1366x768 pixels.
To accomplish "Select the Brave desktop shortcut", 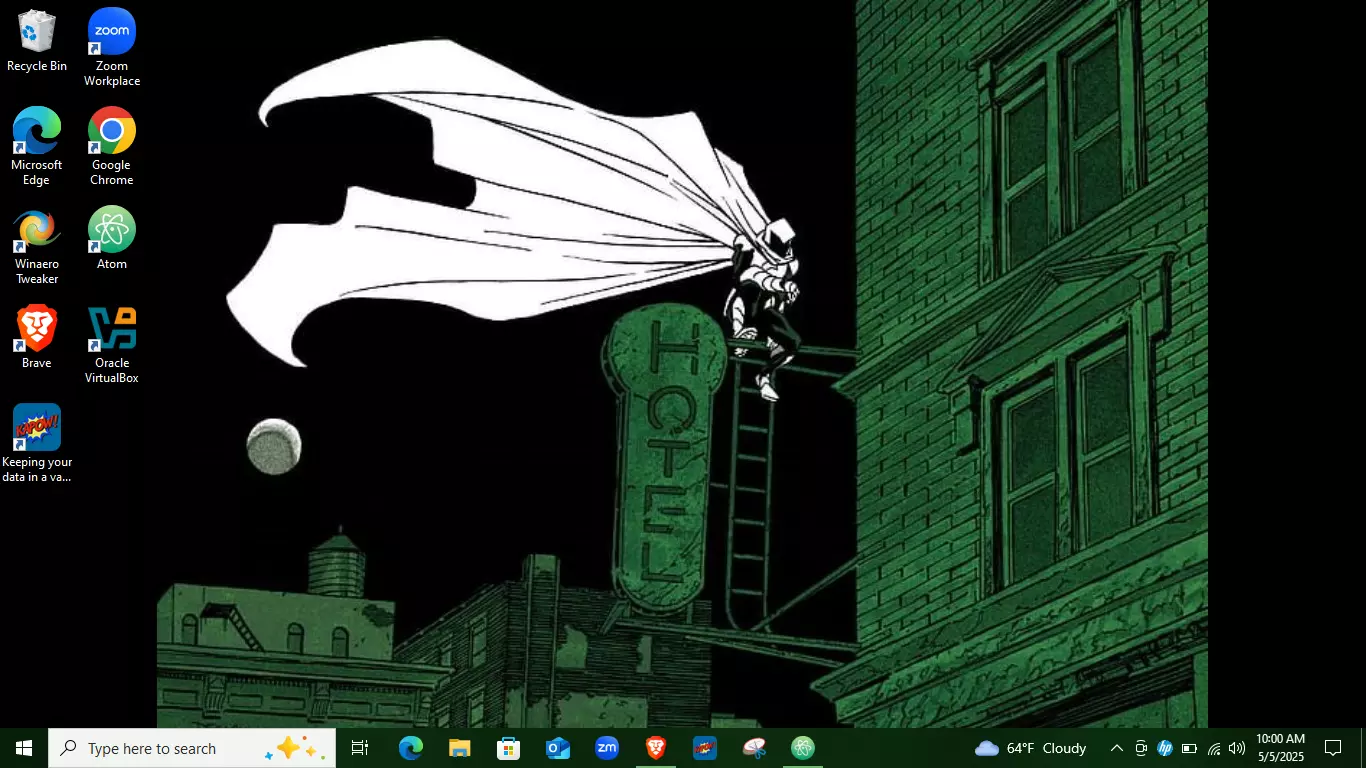I will coord(37,337).
